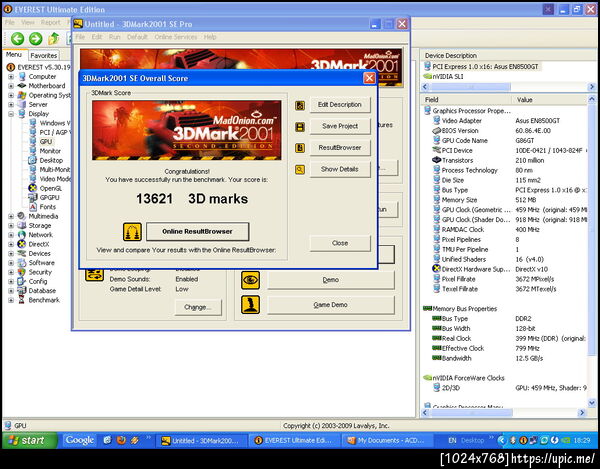Select the Desktop tree item
The width and height of the screenshot is (600, 469).
51,160
